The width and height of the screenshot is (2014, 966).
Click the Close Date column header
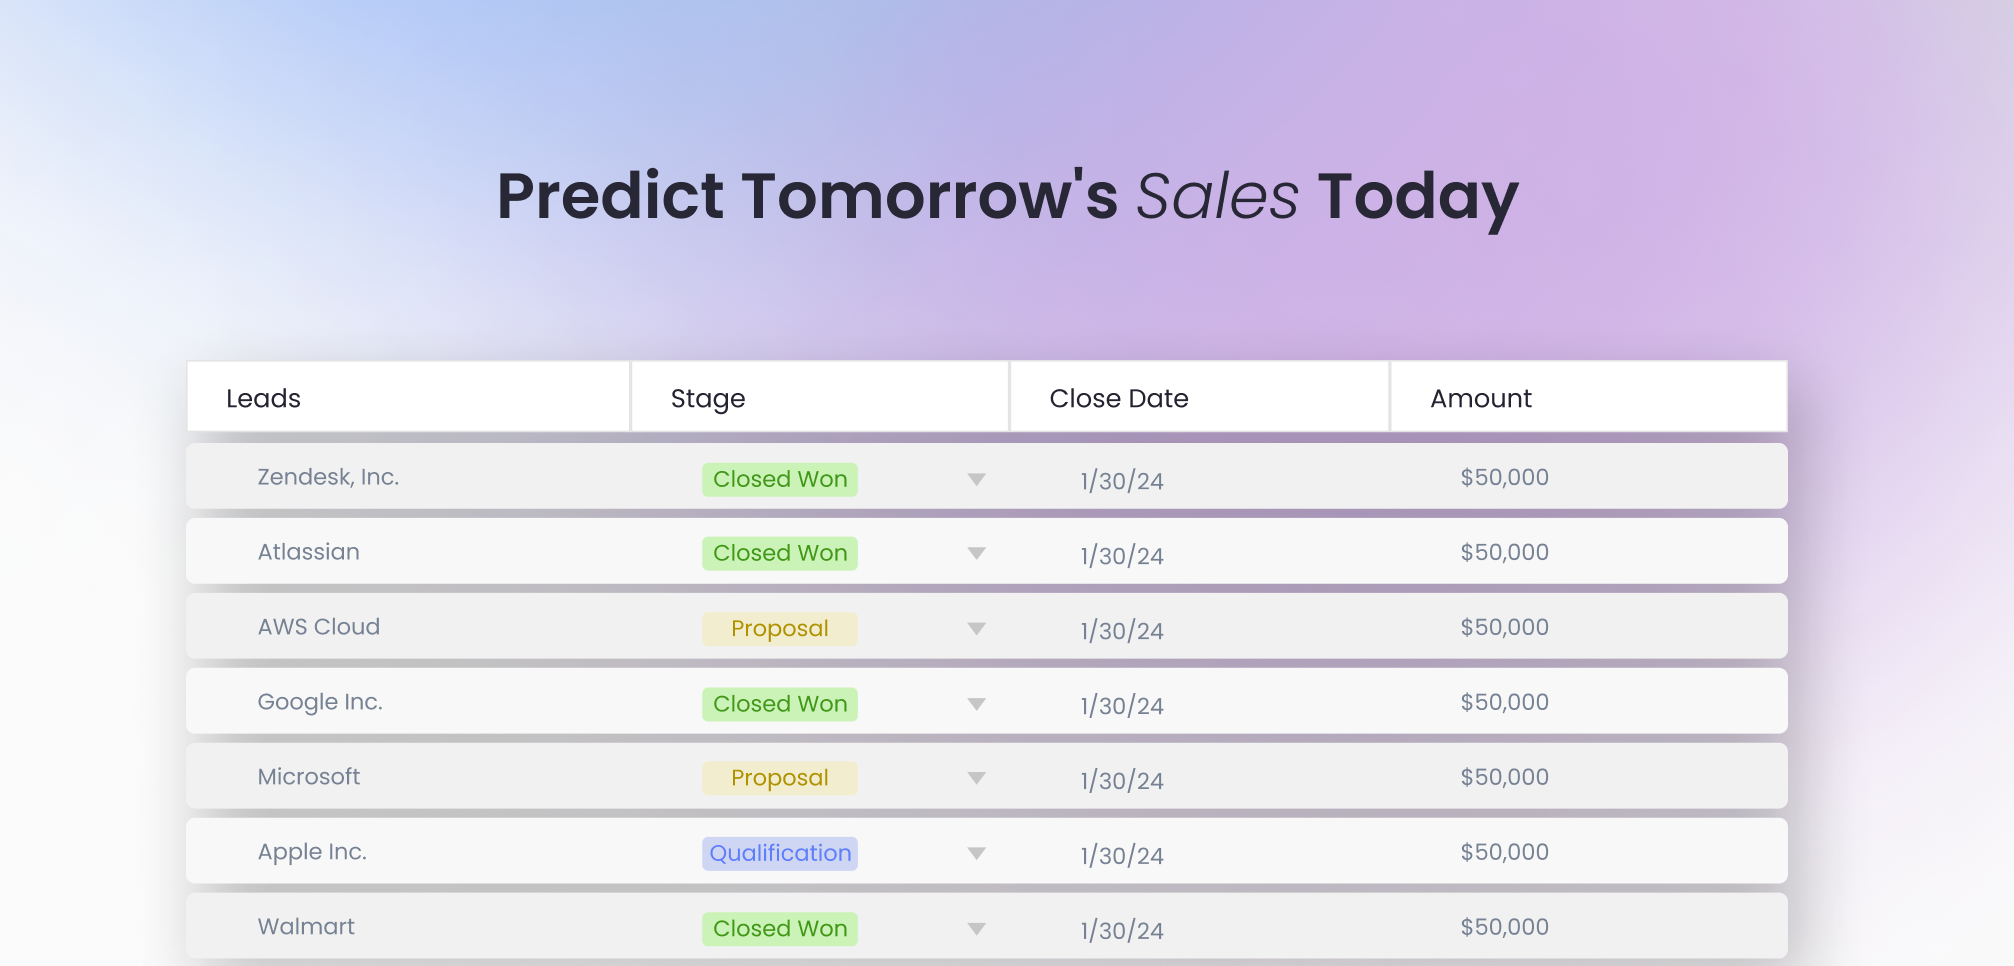tap(1118, 397)
